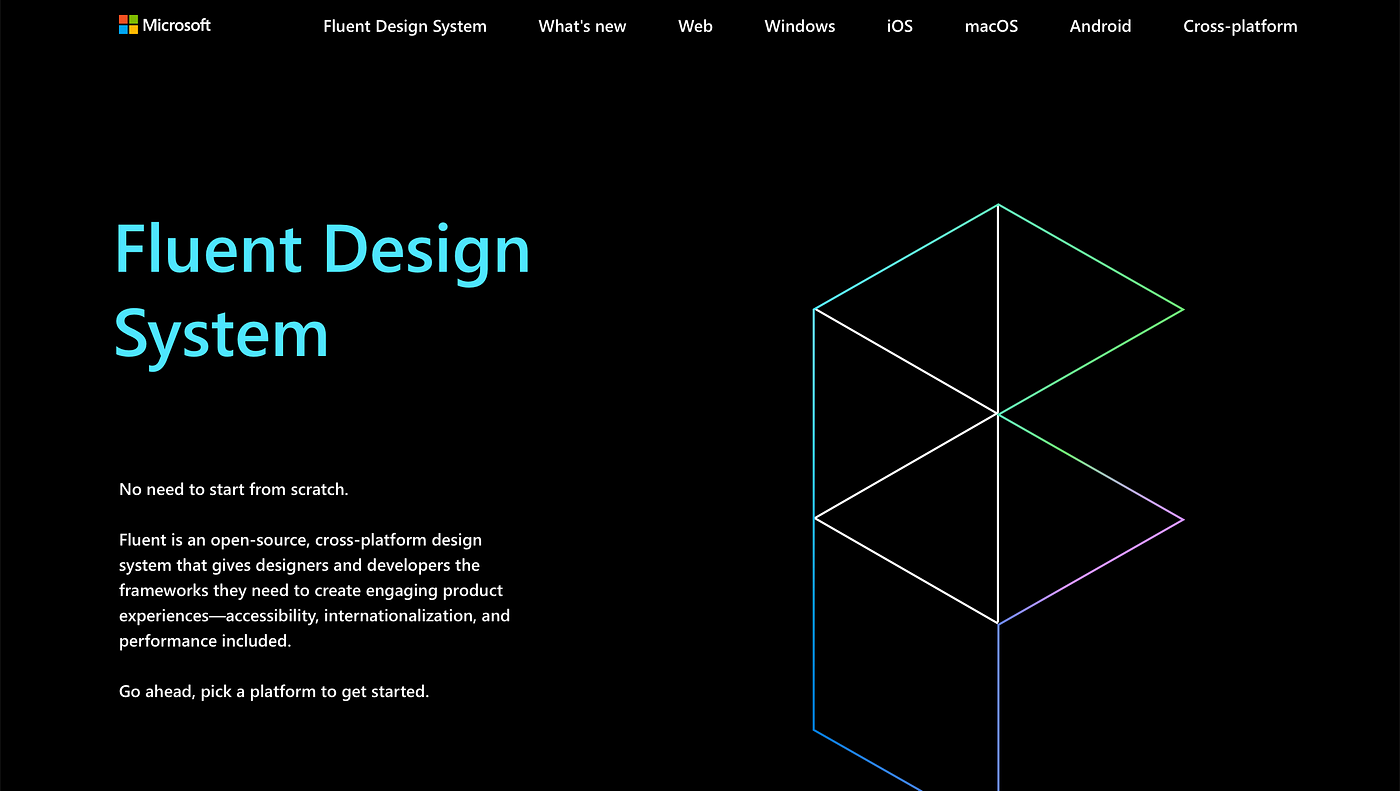Viewport: 1400px width, 791px height.
Task: Click the 'No need to start from scratch' text
Action: [x=233, y=489]
